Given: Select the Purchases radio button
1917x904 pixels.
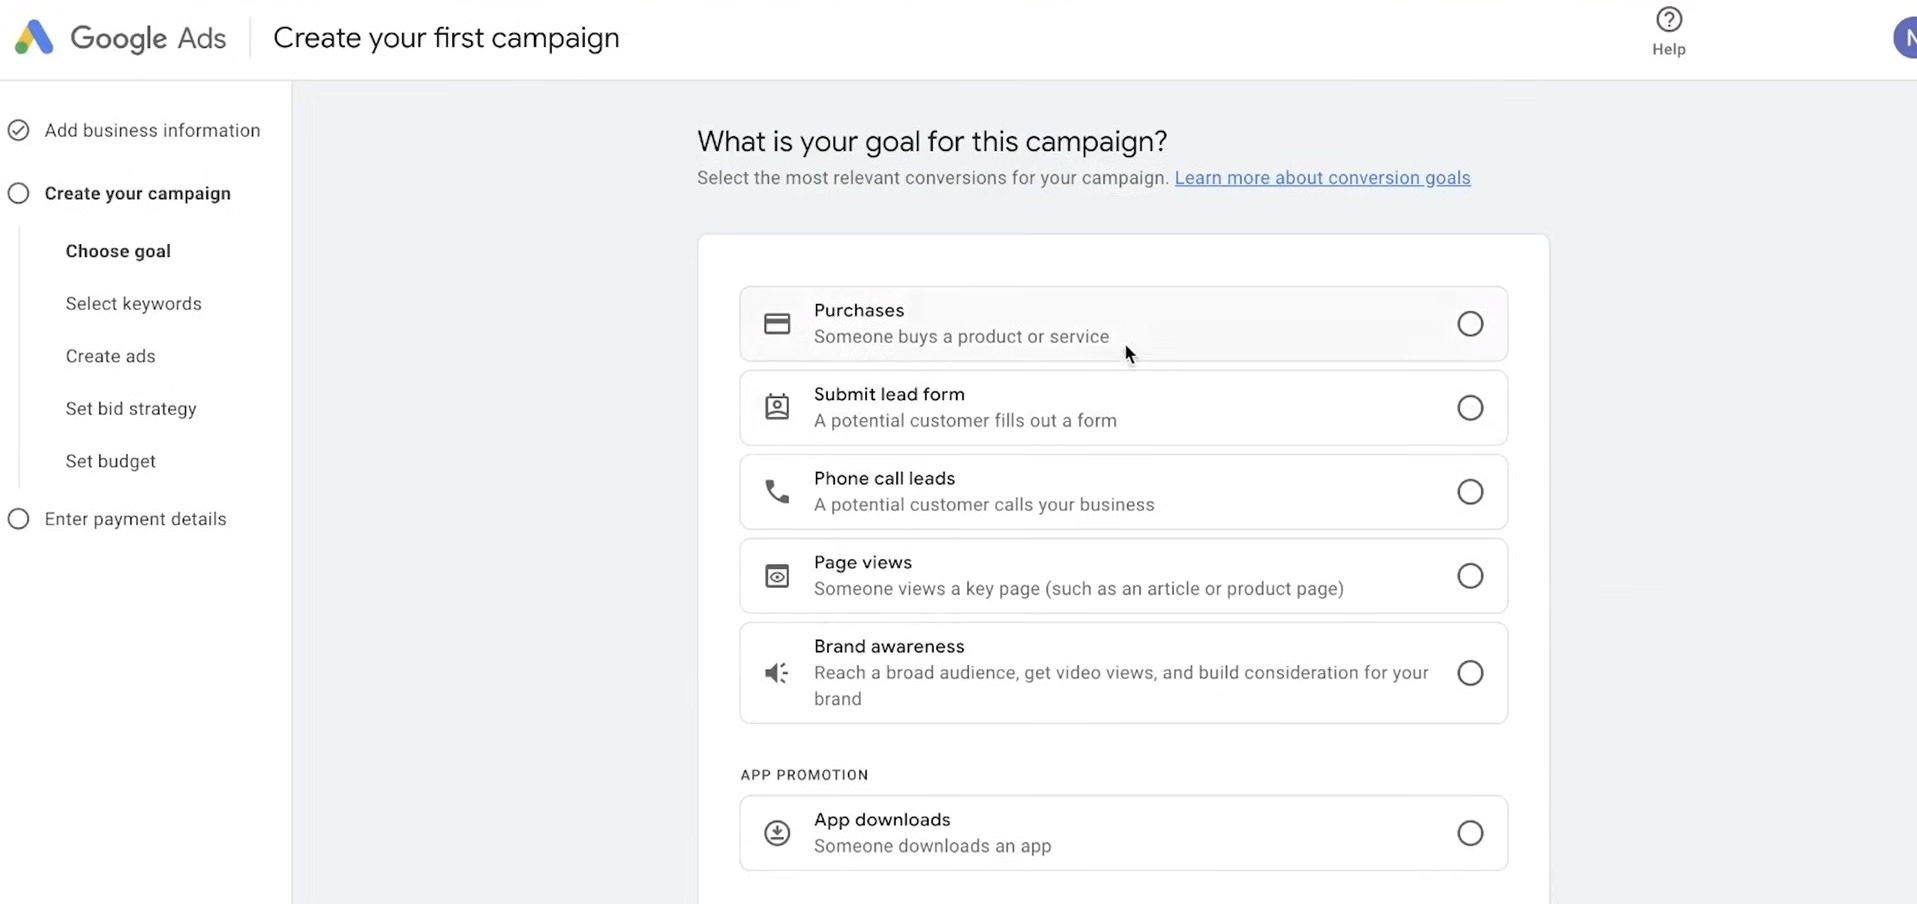Looking at the screenshot, I should point(1470,324).
